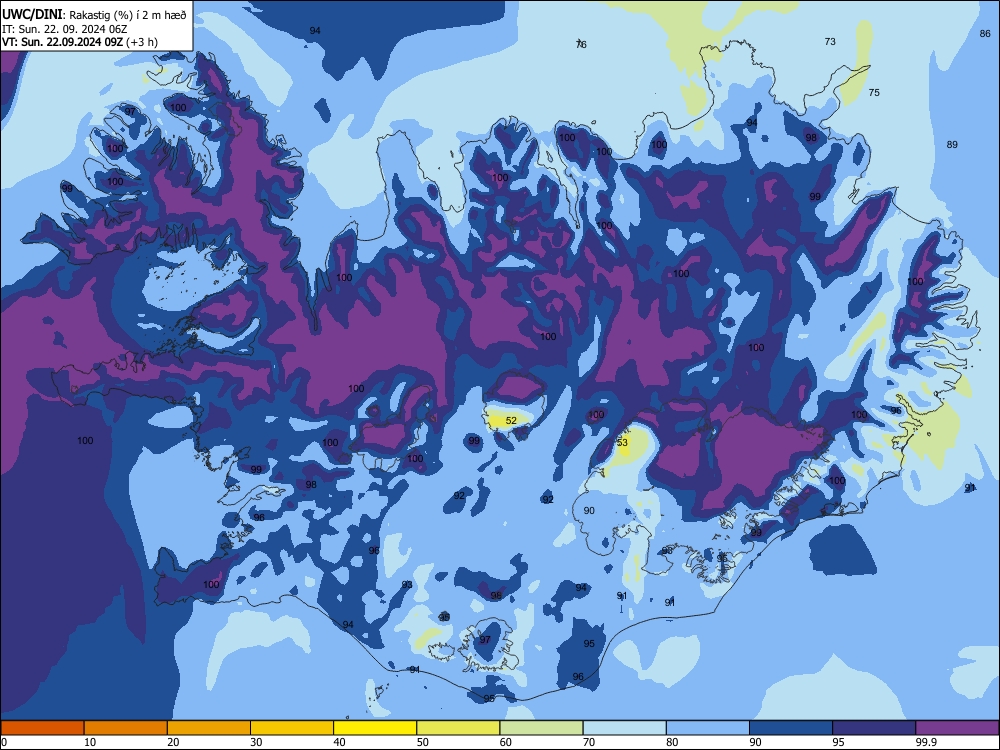Click the 76 value over the northern sea
The image size is (1000, 750).
click(581, 44)
